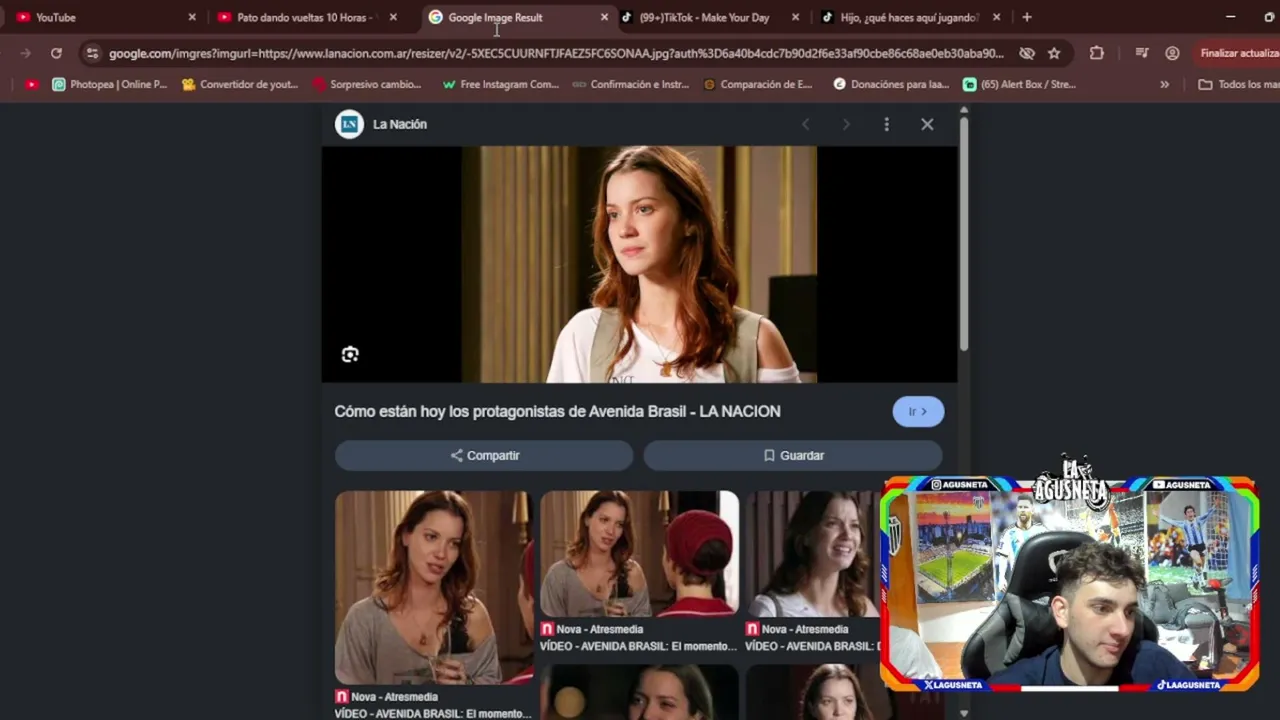Image resolution: width=1280 pixels, height=720 pixels.
Task: View site information icon in address bar
Action: click(92, 53)
